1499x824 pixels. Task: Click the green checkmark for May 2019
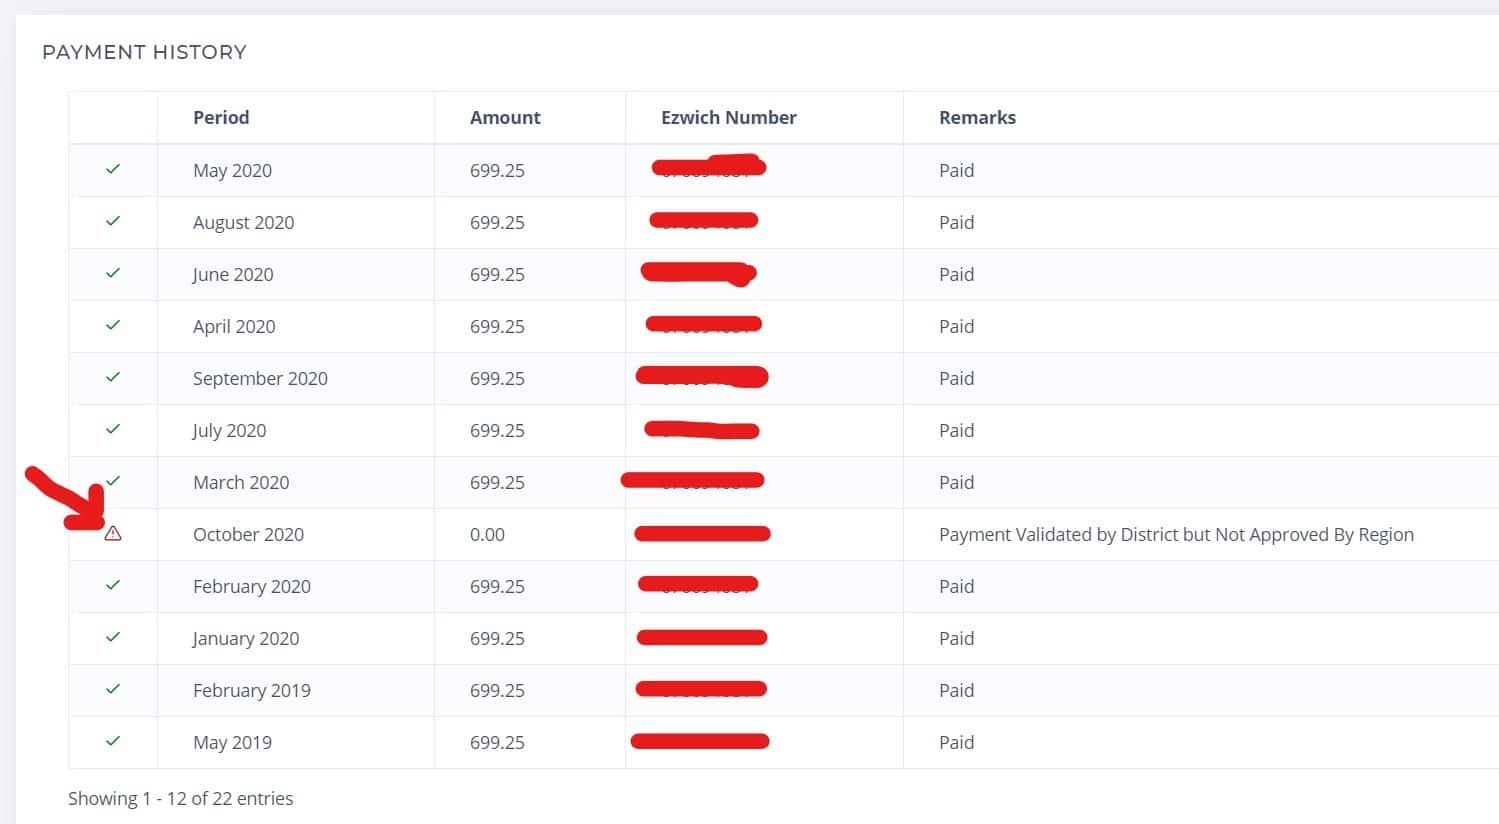click(113, 741)
